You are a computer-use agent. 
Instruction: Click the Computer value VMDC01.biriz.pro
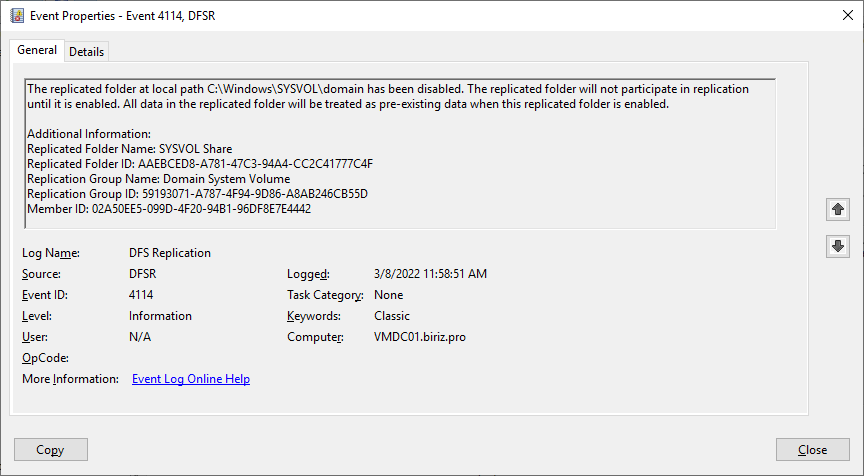coord(420,337)
